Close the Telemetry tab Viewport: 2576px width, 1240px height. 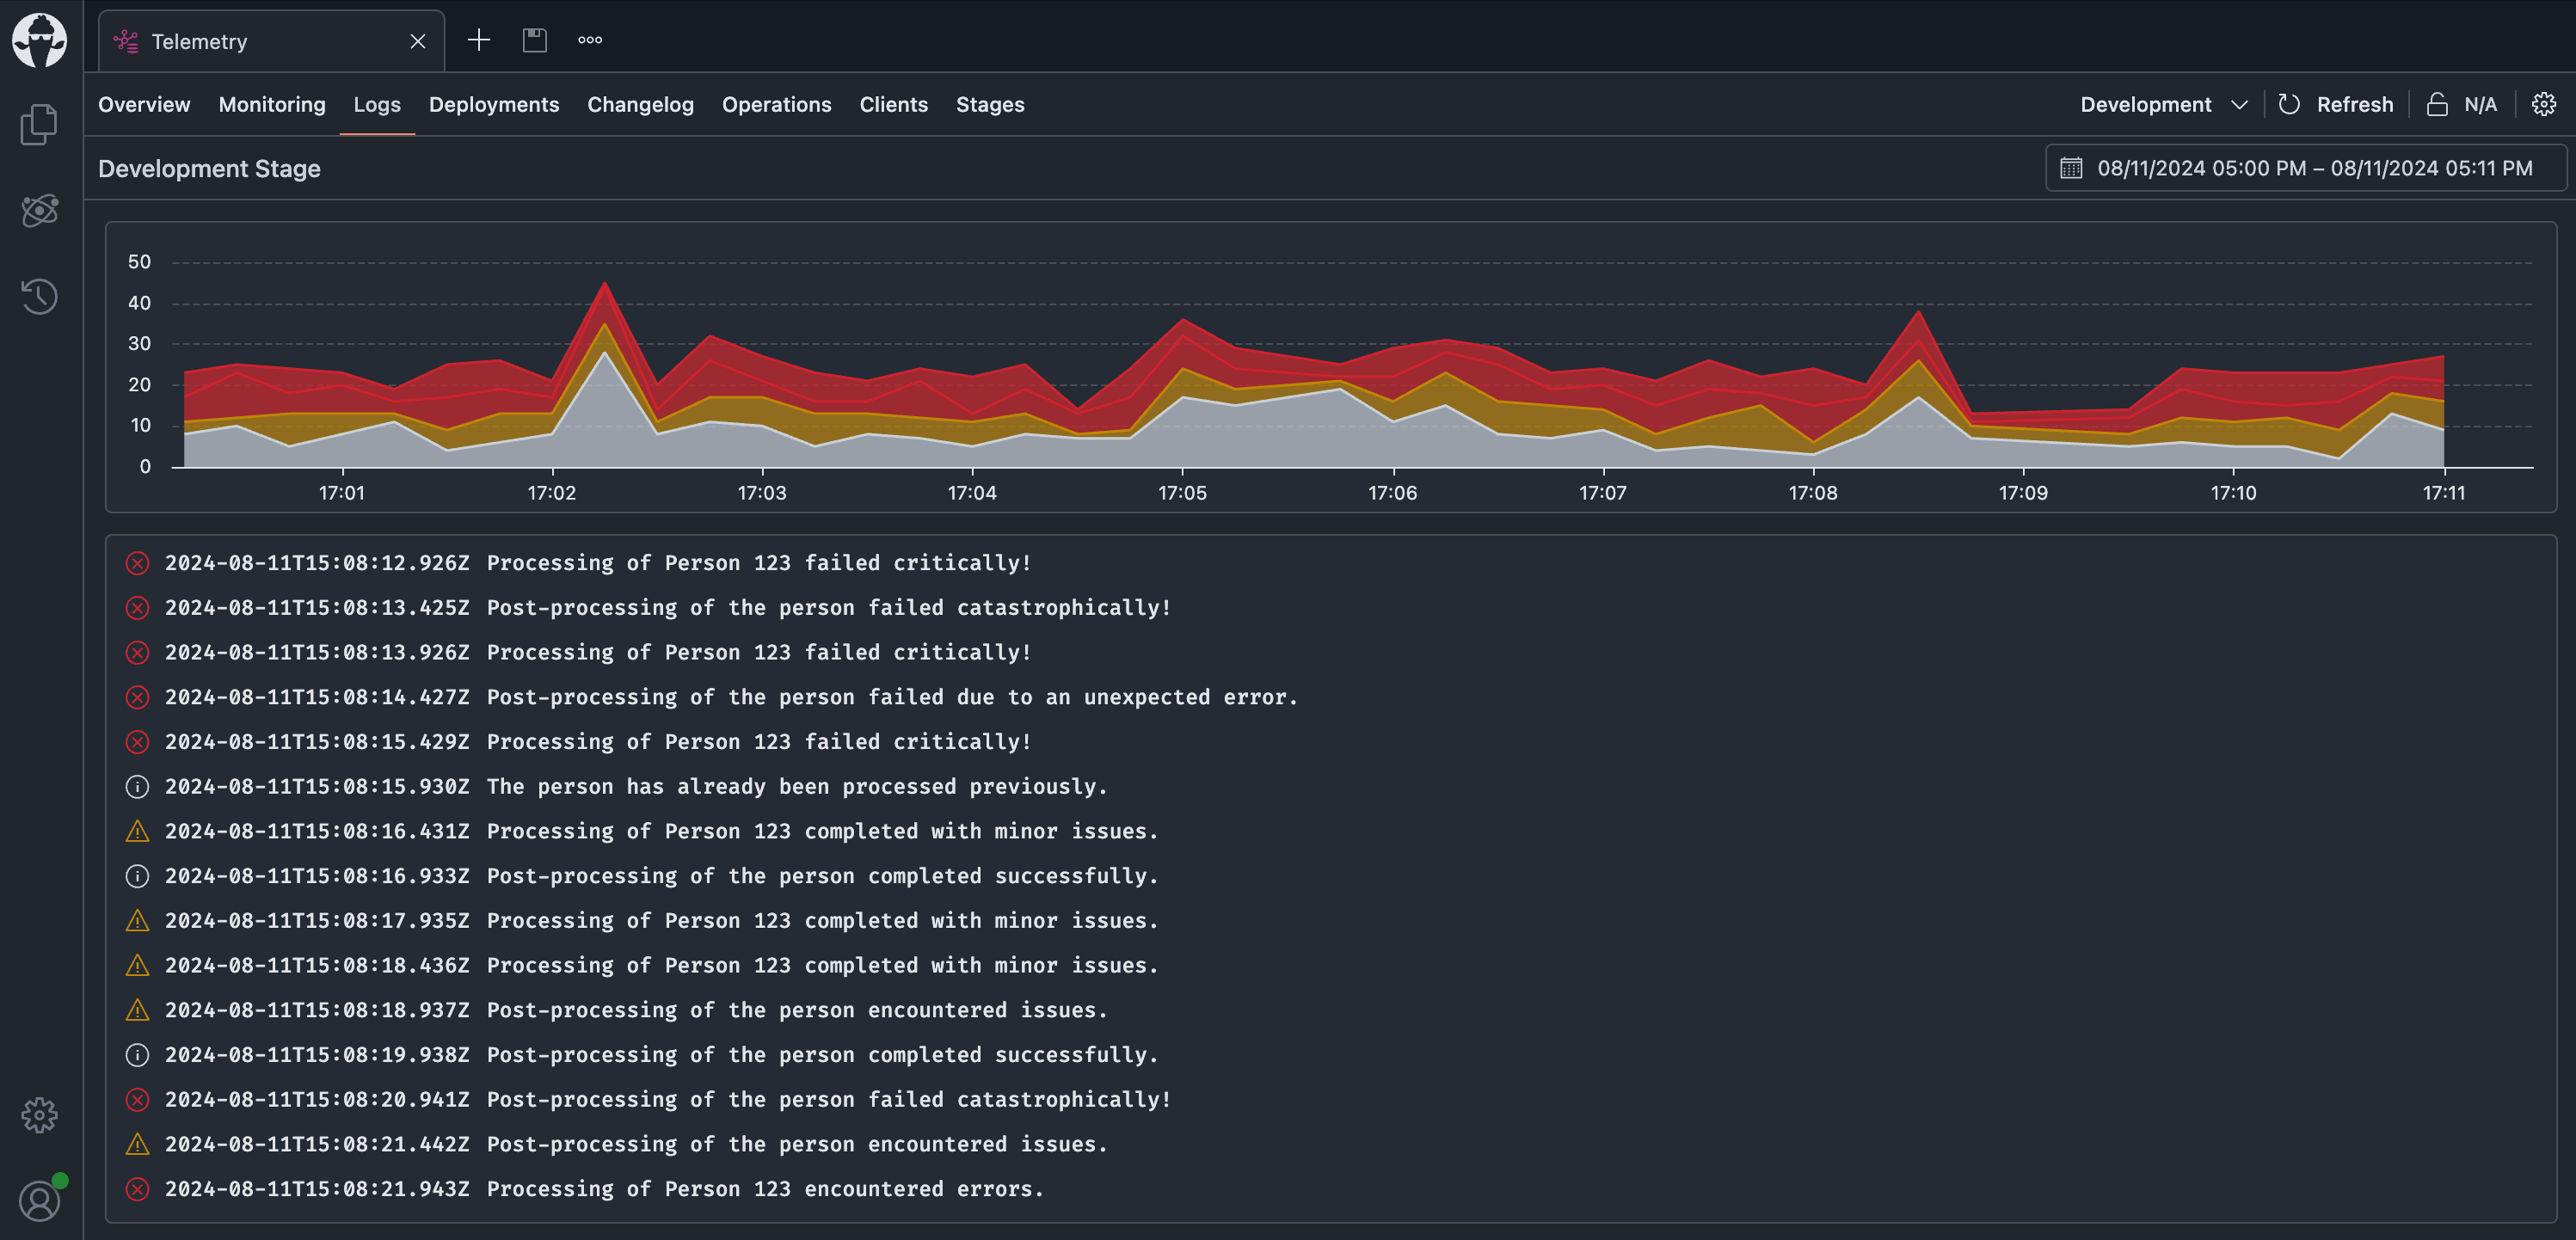418,41
